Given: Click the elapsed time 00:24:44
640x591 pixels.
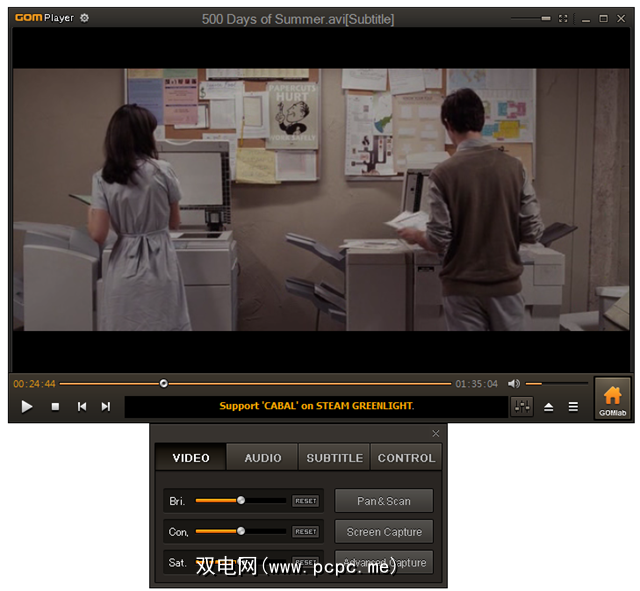Looking at the screenshot, I should tap(34, 384).
